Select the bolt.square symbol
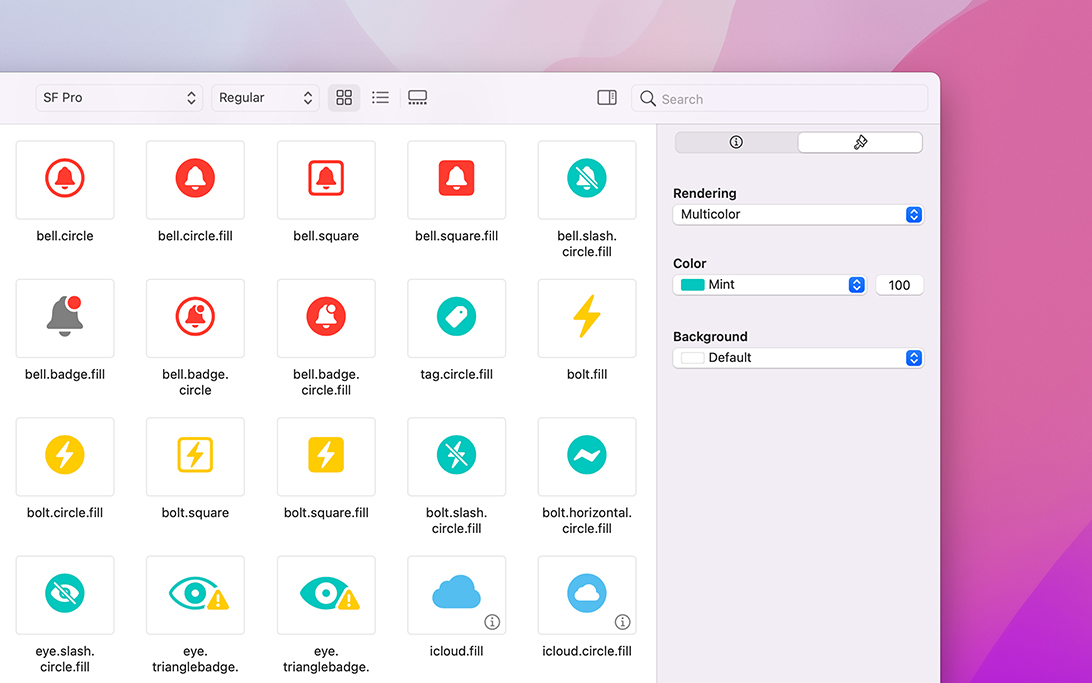Viewport: 1092px width, 683px height. tap(195, 457)
